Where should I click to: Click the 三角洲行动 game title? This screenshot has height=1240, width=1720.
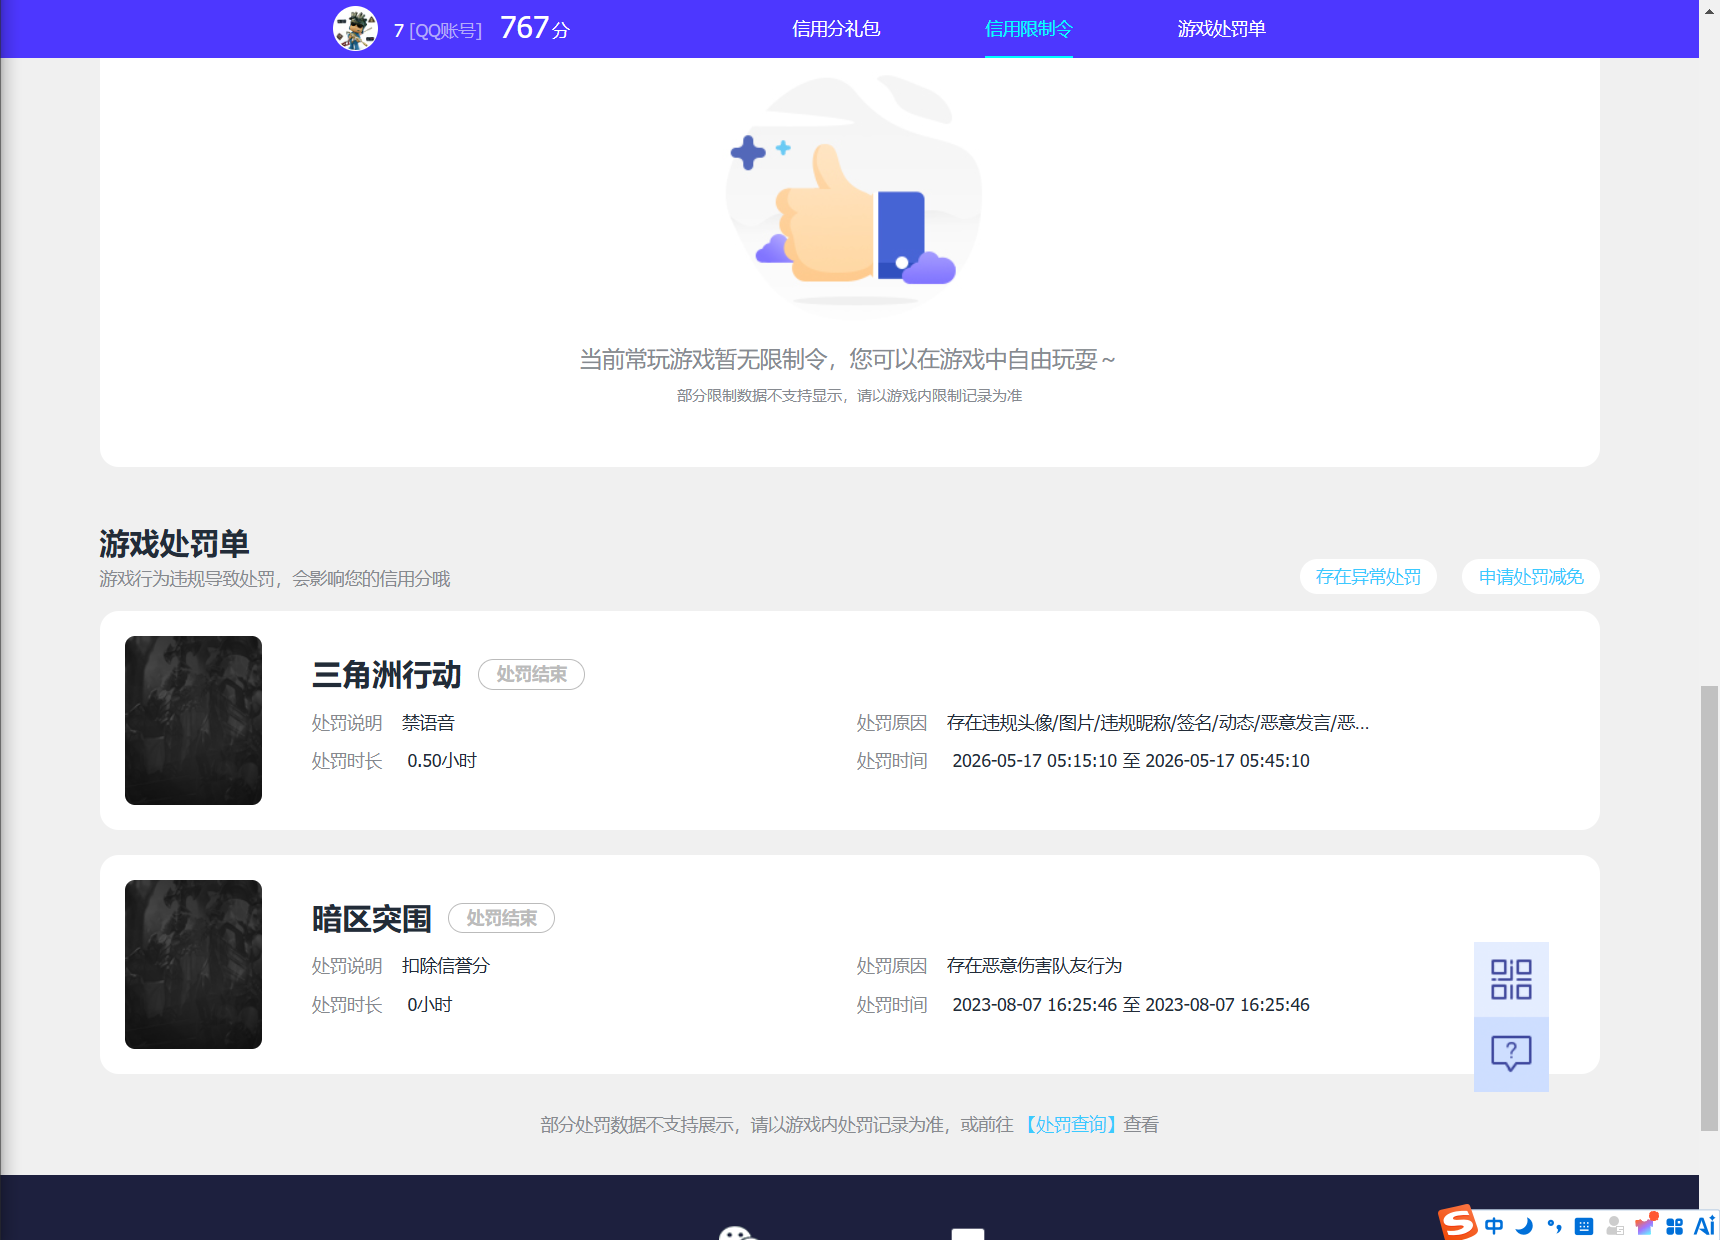[x=387, y=675]
